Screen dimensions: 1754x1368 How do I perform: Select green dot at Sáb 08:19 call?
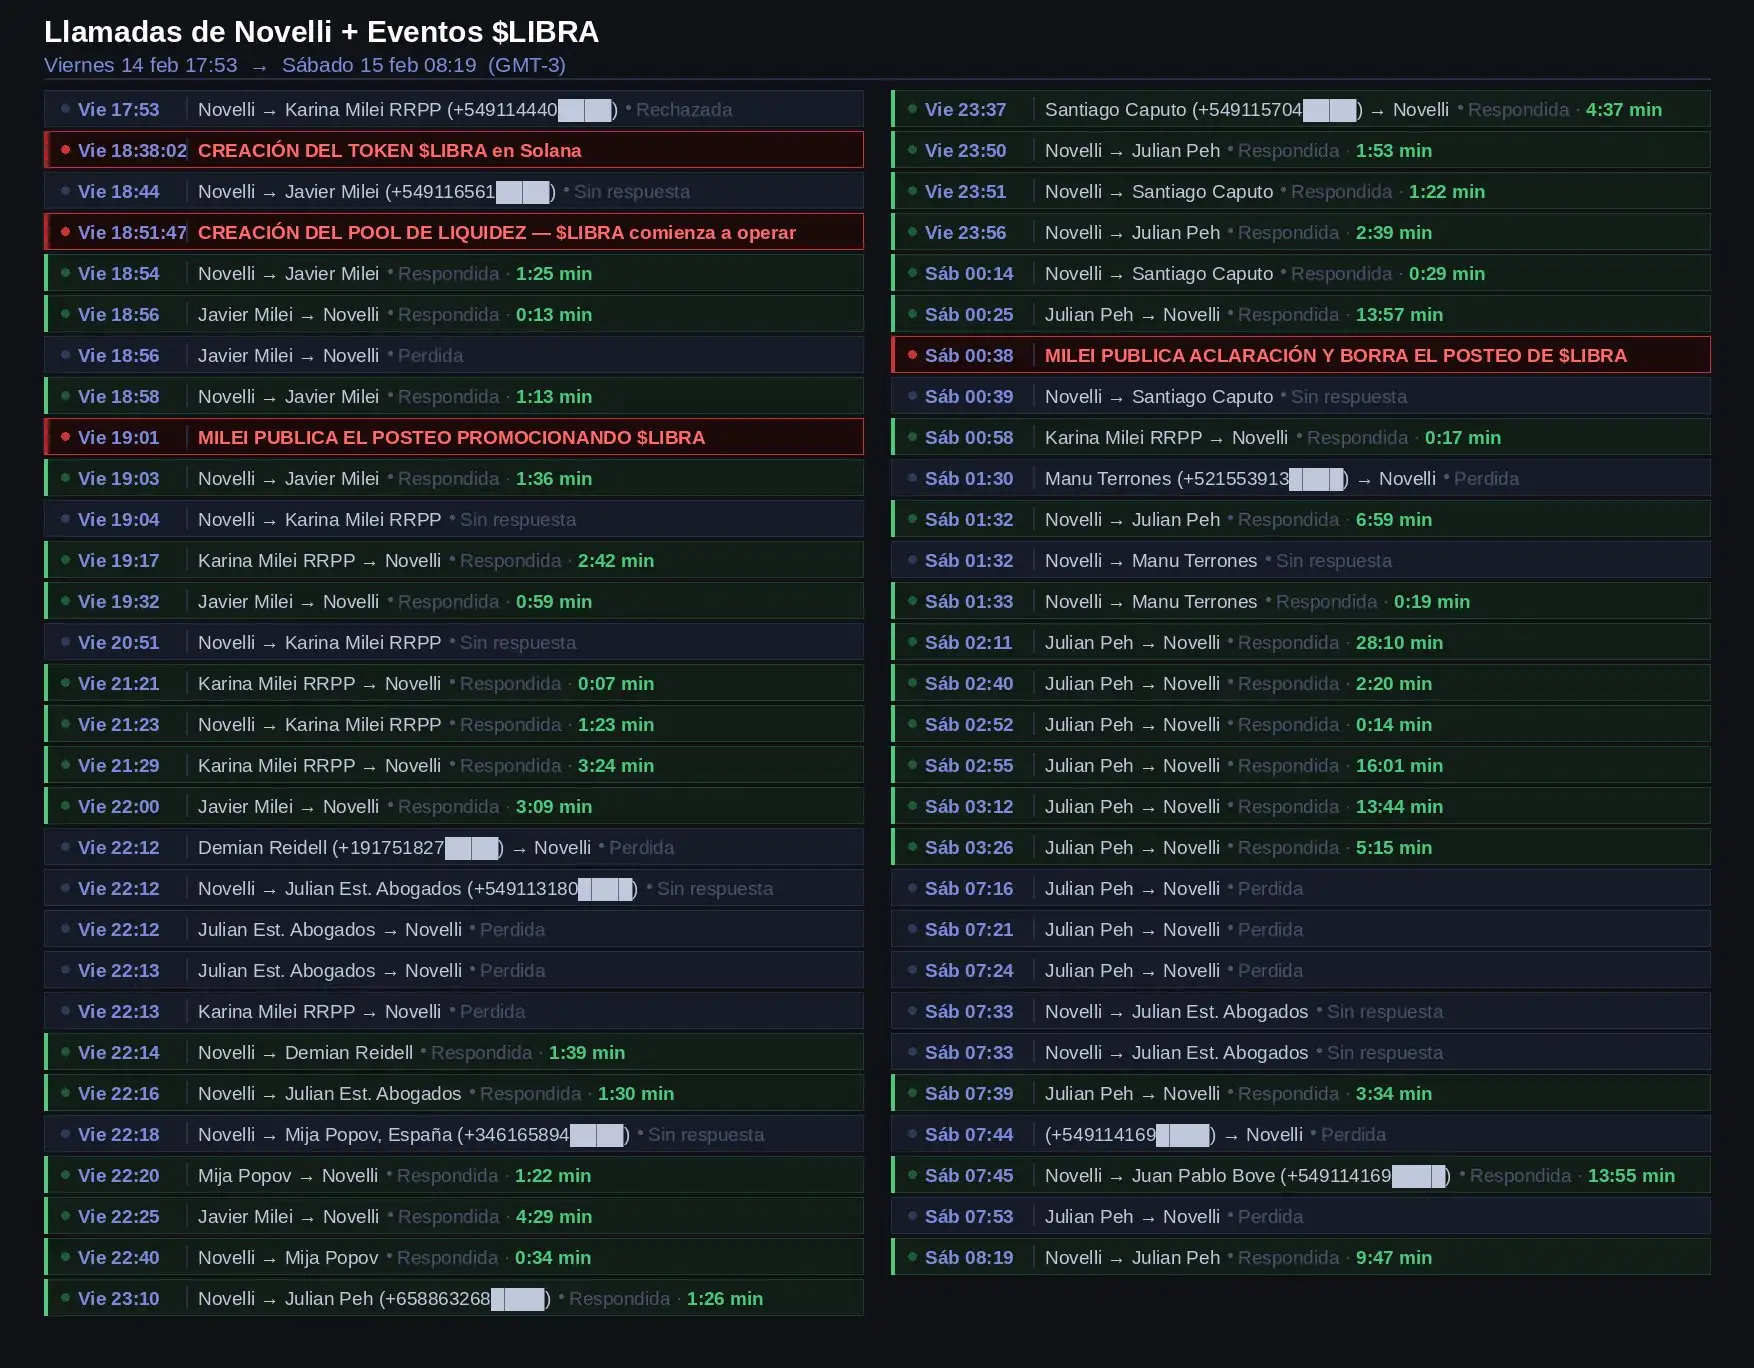tap(912, 1257)
